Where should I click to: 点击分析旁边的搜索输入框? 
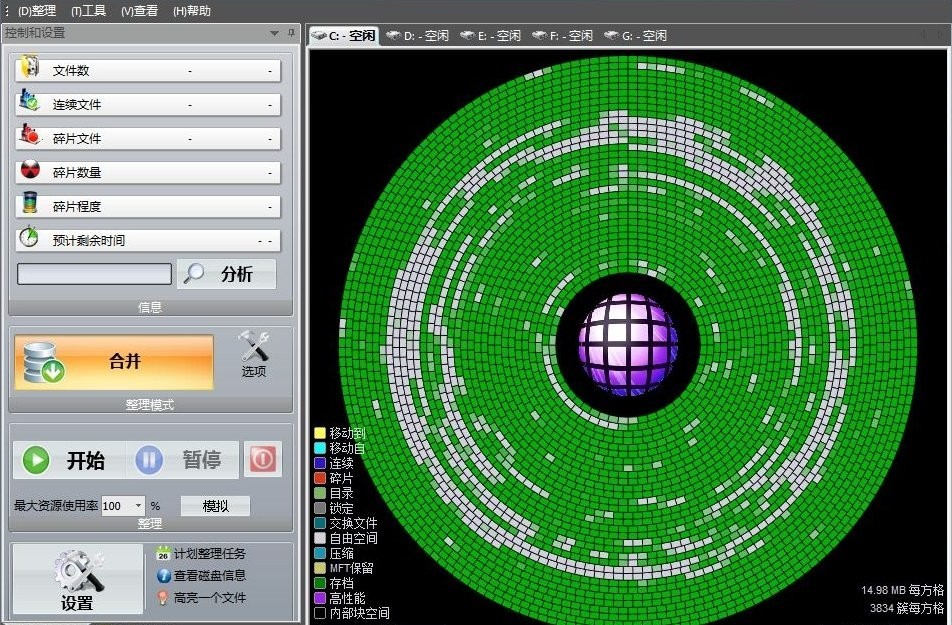click(x=94, y=273)
